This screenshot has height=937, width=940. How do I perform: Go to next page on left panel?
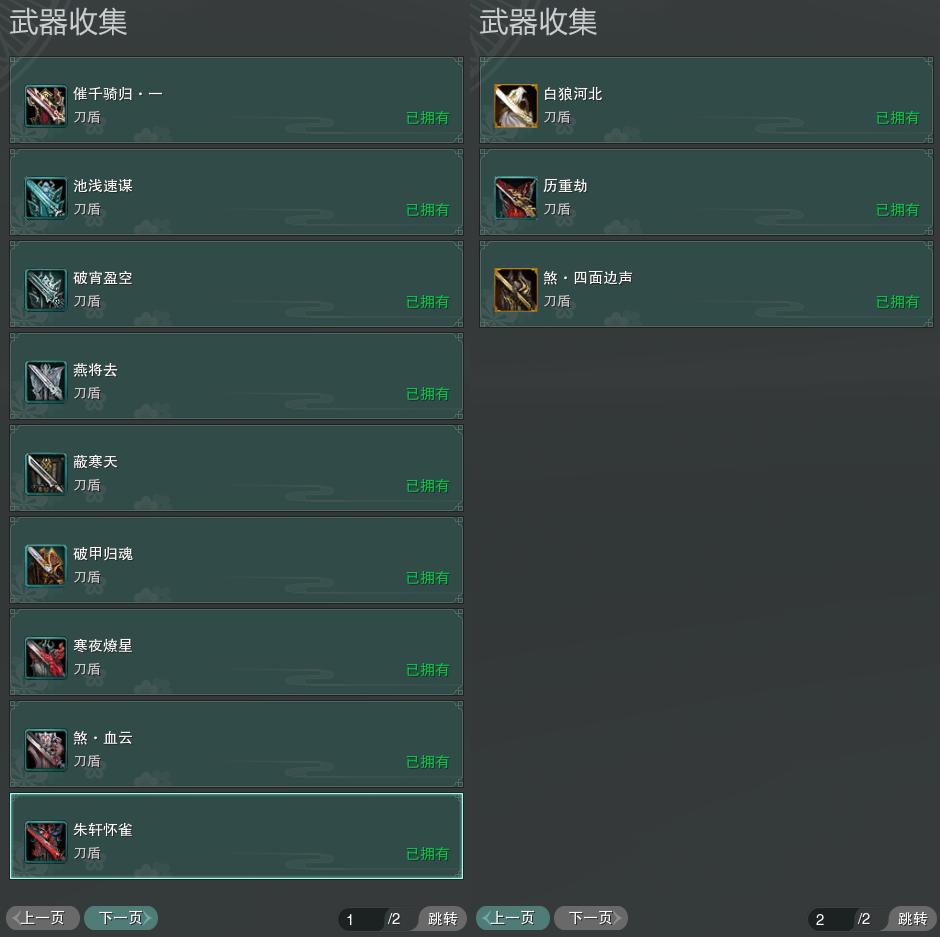121,918
